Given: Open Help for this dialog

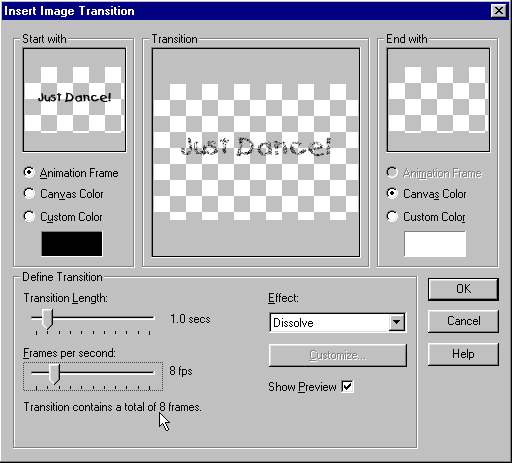Looking at the screenshot, I should pyautogui.click(x=463, y=354).
